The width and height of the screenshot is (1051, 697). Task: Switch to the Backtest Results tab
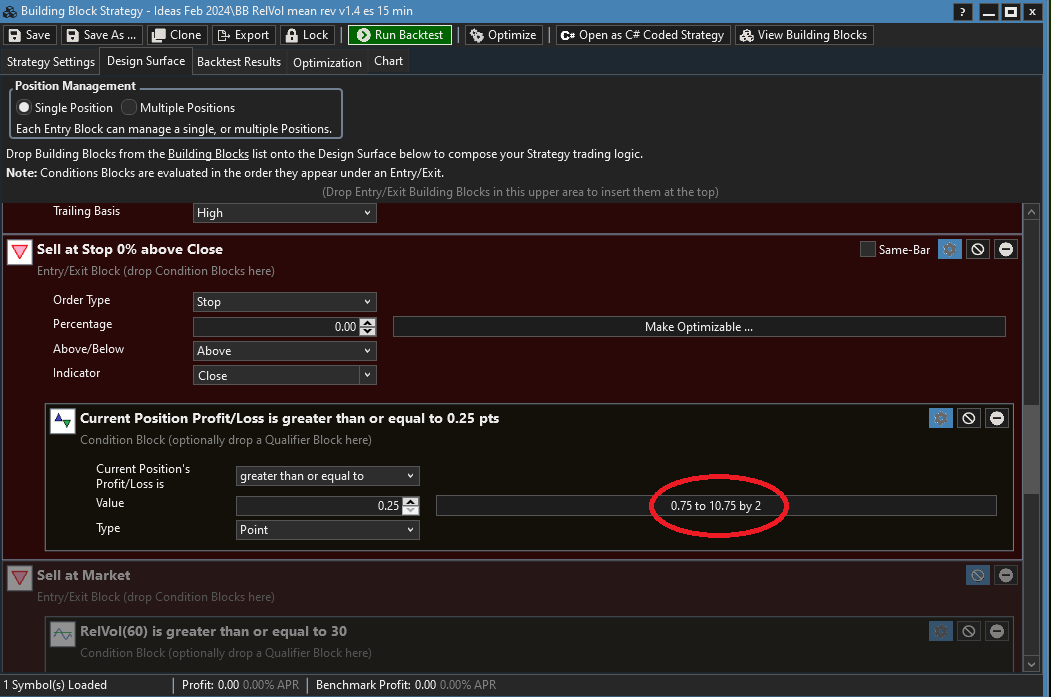[x=238, y=62]
